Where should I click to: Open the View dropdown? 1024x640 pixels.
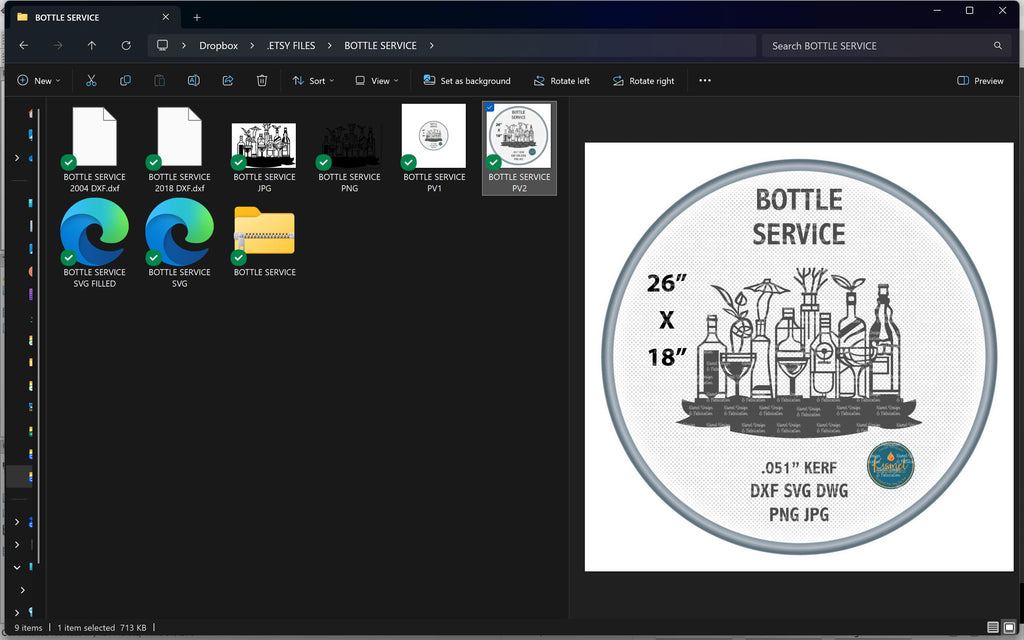[377, 80]
